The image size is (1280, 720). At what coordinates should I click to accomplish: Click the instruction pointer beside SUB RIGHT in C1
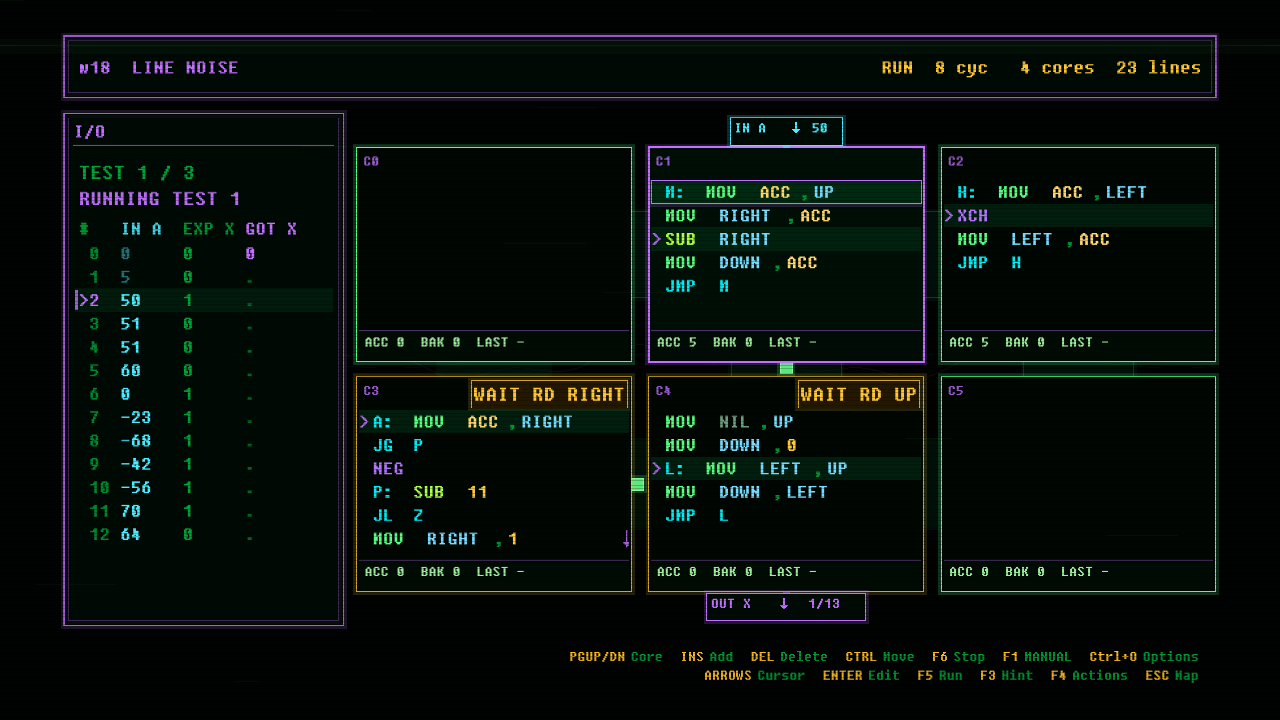[x=657, y=239]
